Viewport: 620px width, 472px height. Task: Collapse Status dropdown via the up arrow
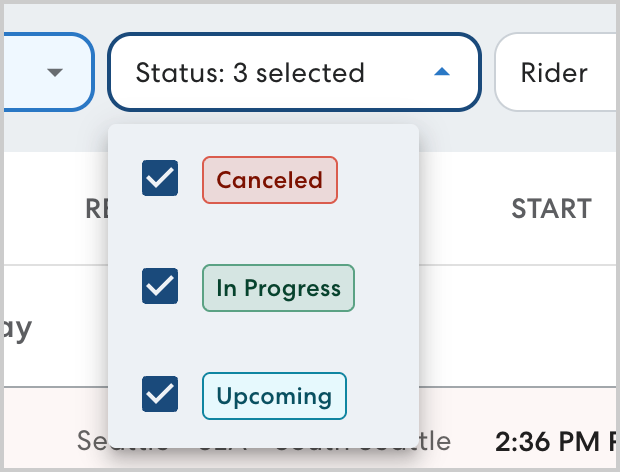point(442,73)
